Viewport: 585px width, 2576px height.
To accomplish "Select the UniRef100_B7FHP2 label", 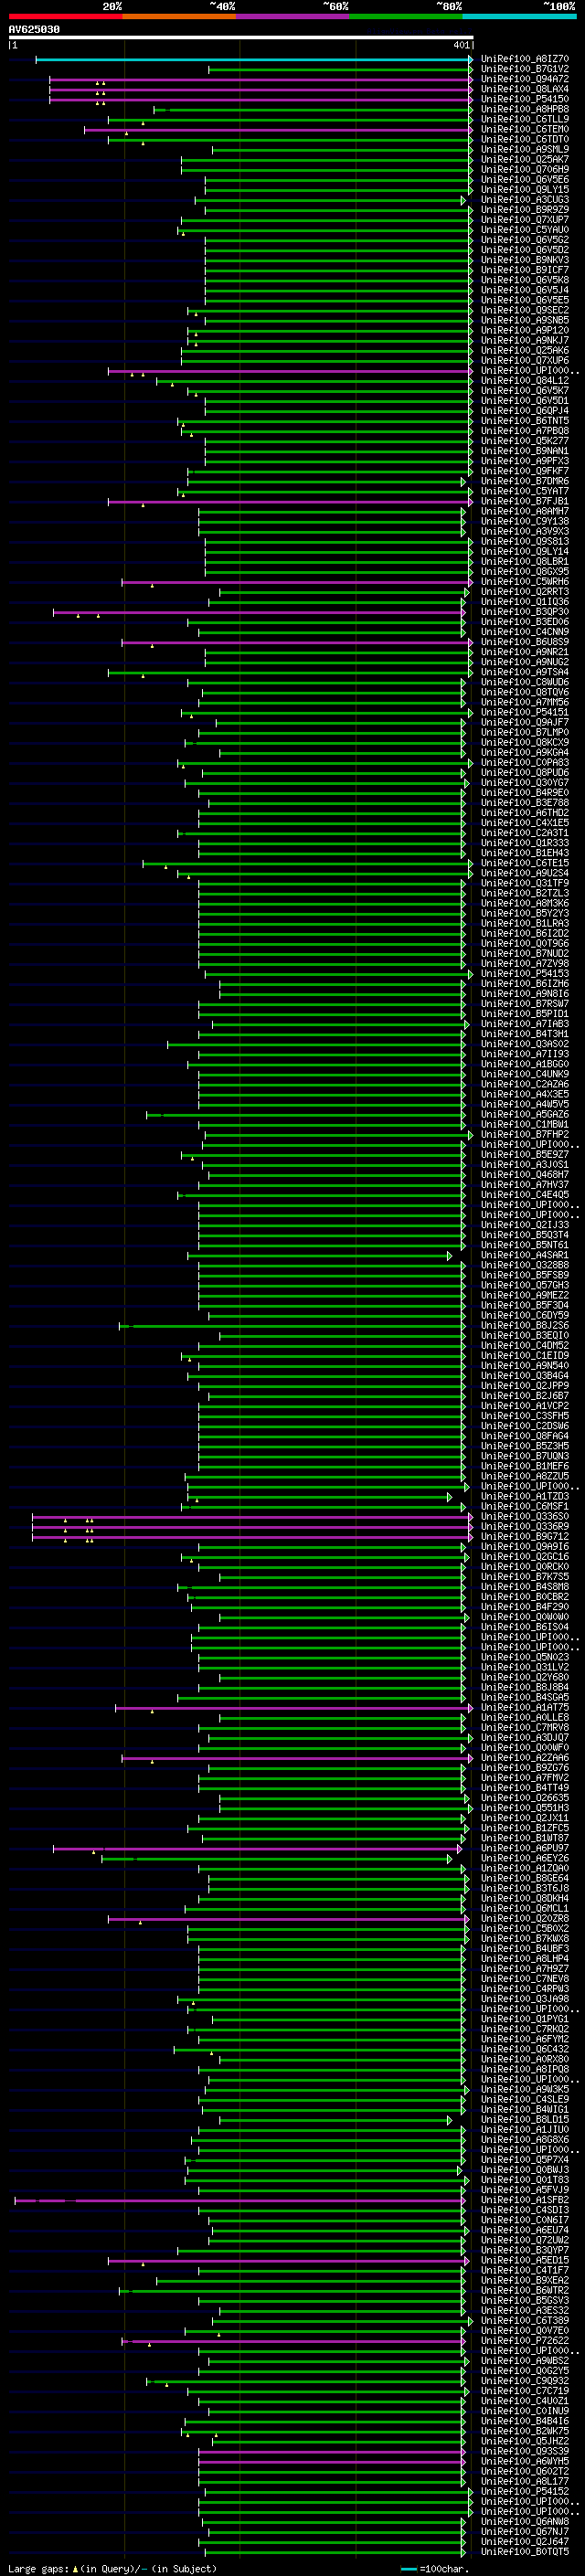I will tap(524, 1134).
